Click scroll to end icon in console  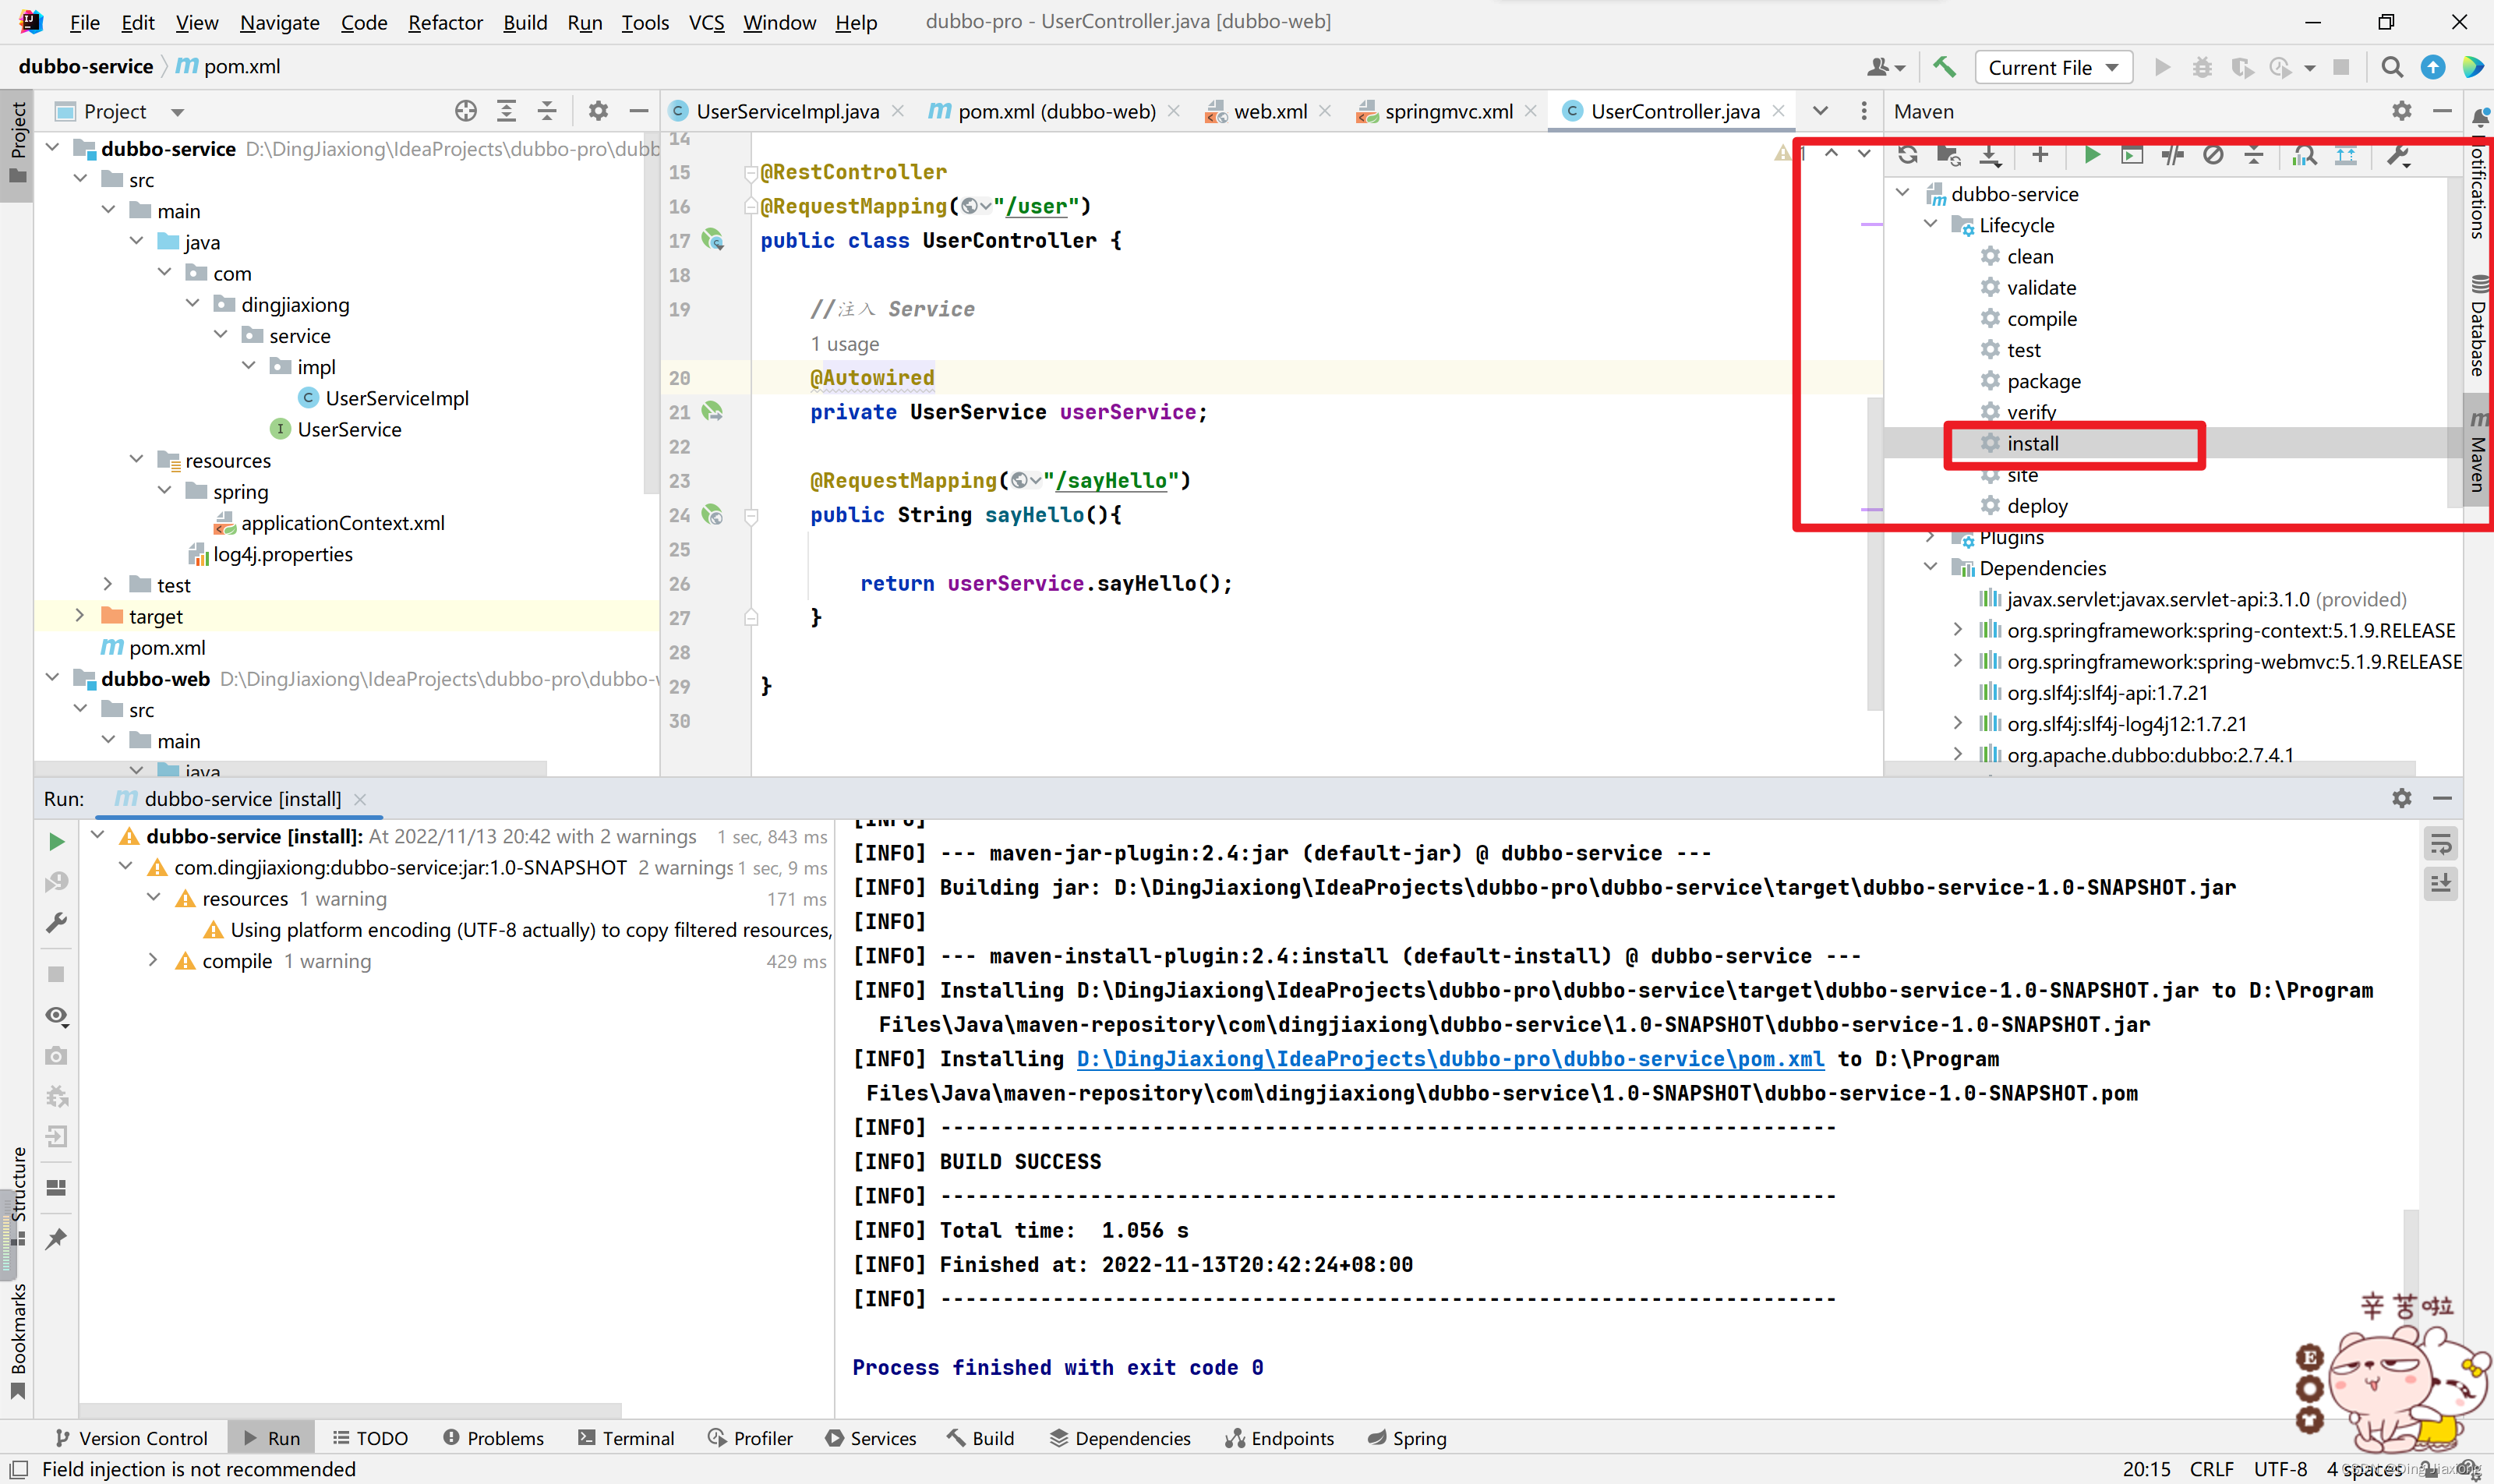coord(2441,884)
